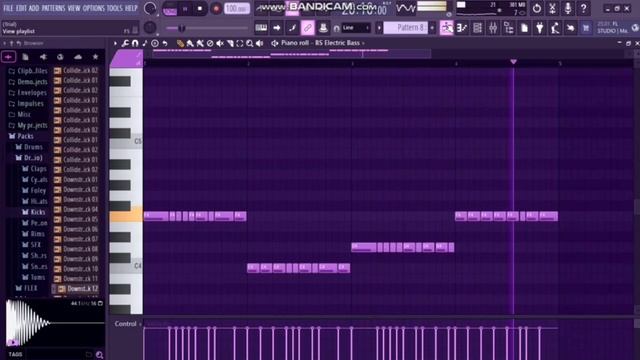
Task: Select the piano roll Zoom tool
Action: pyautogui.click(x=249, y=43)
